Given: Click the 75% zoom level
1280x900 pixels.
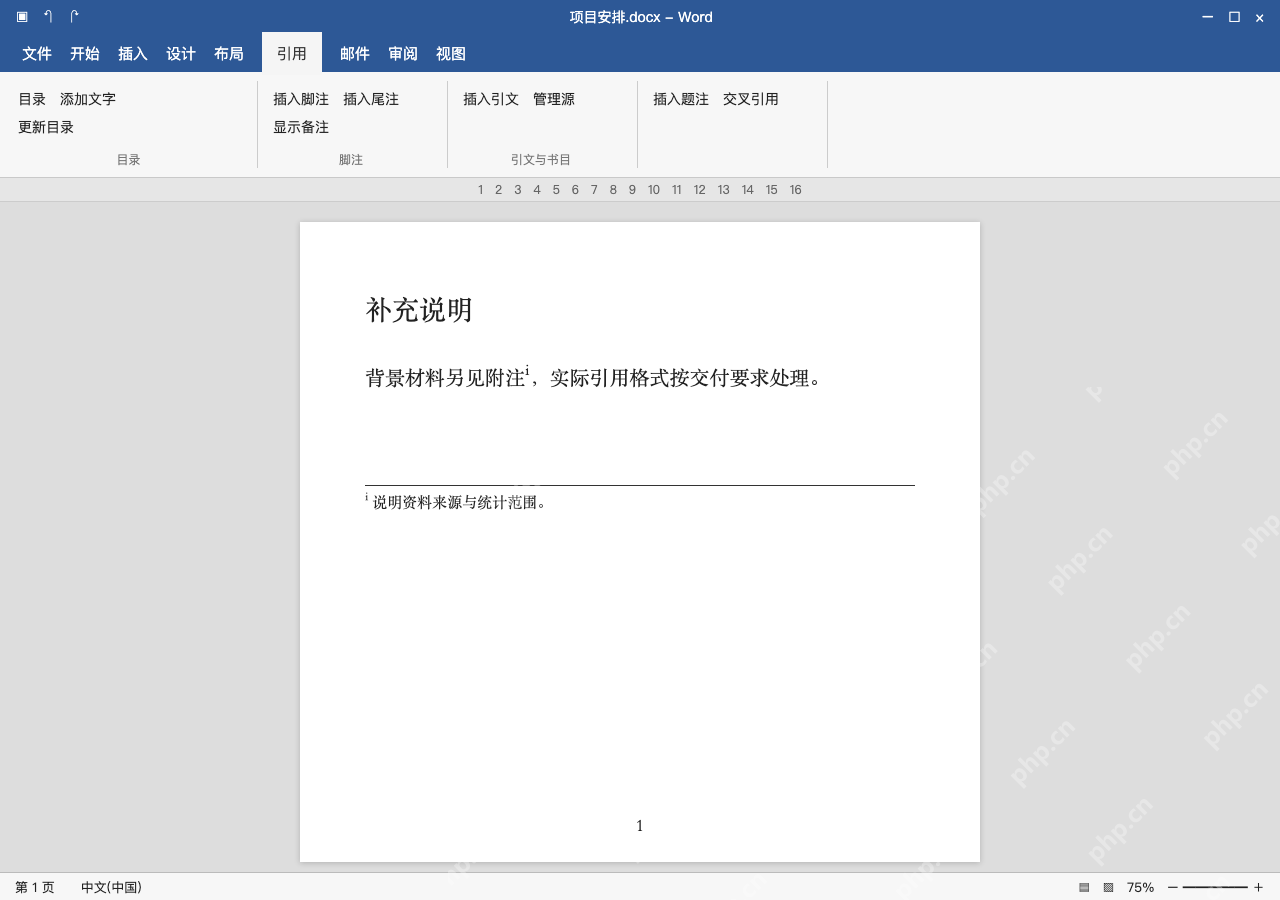Looking at the screenshot, I should pos(1140,887).
